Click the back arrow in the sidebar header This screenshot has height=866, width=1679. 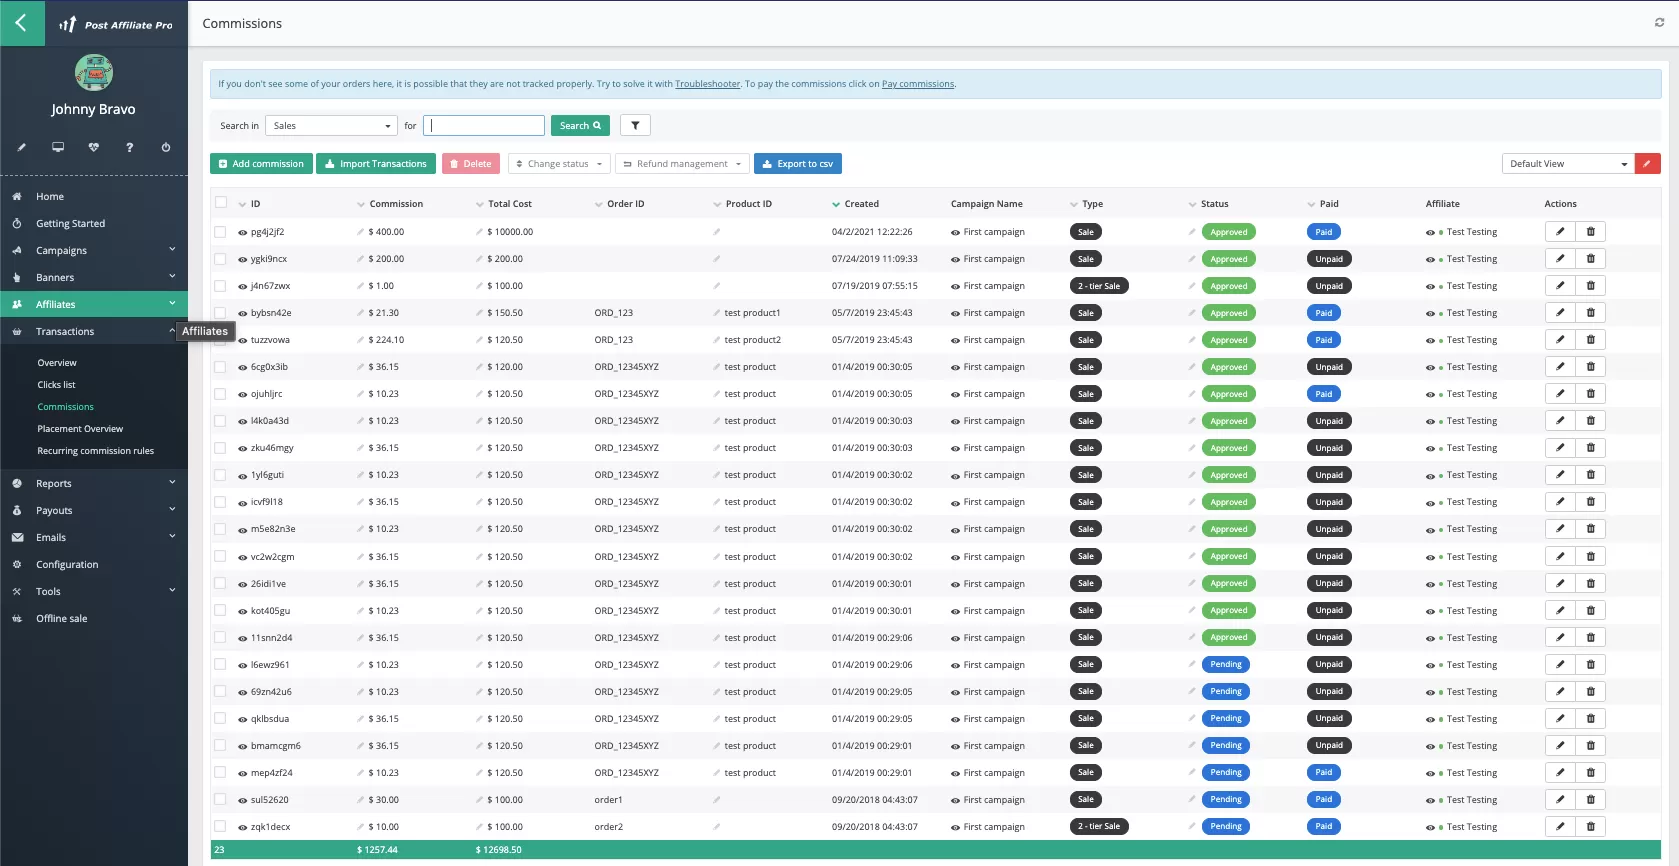pos(21,23)
